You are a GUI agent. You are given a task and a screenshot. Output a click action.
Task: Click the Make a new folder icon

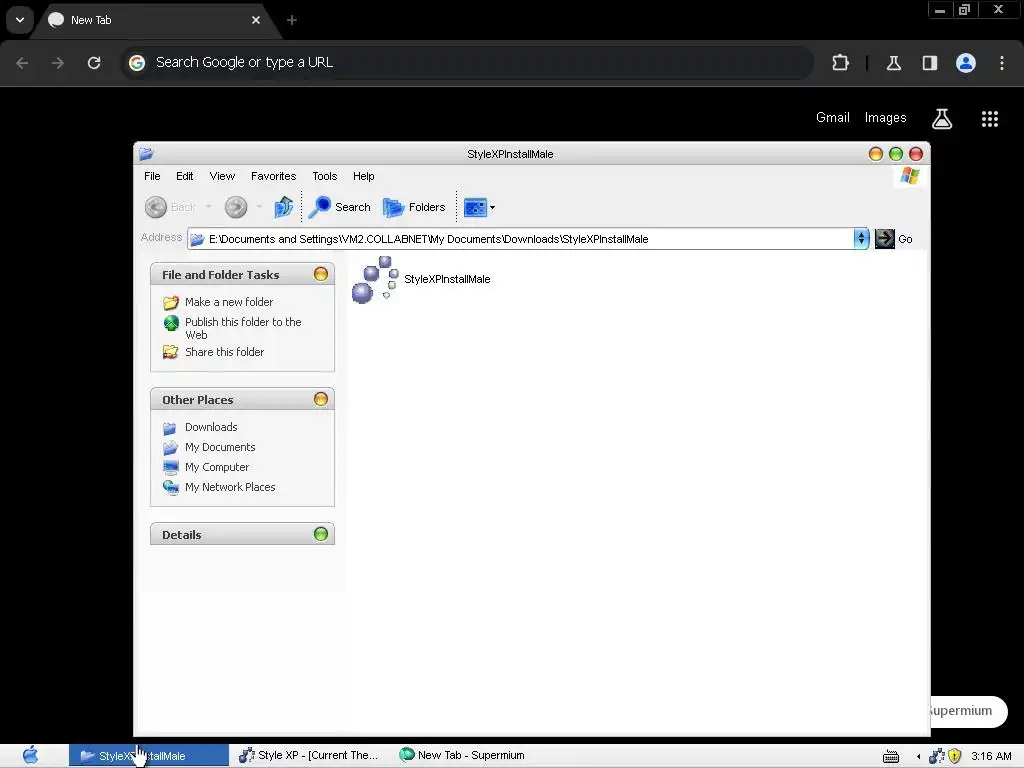[x=170, y=302]
